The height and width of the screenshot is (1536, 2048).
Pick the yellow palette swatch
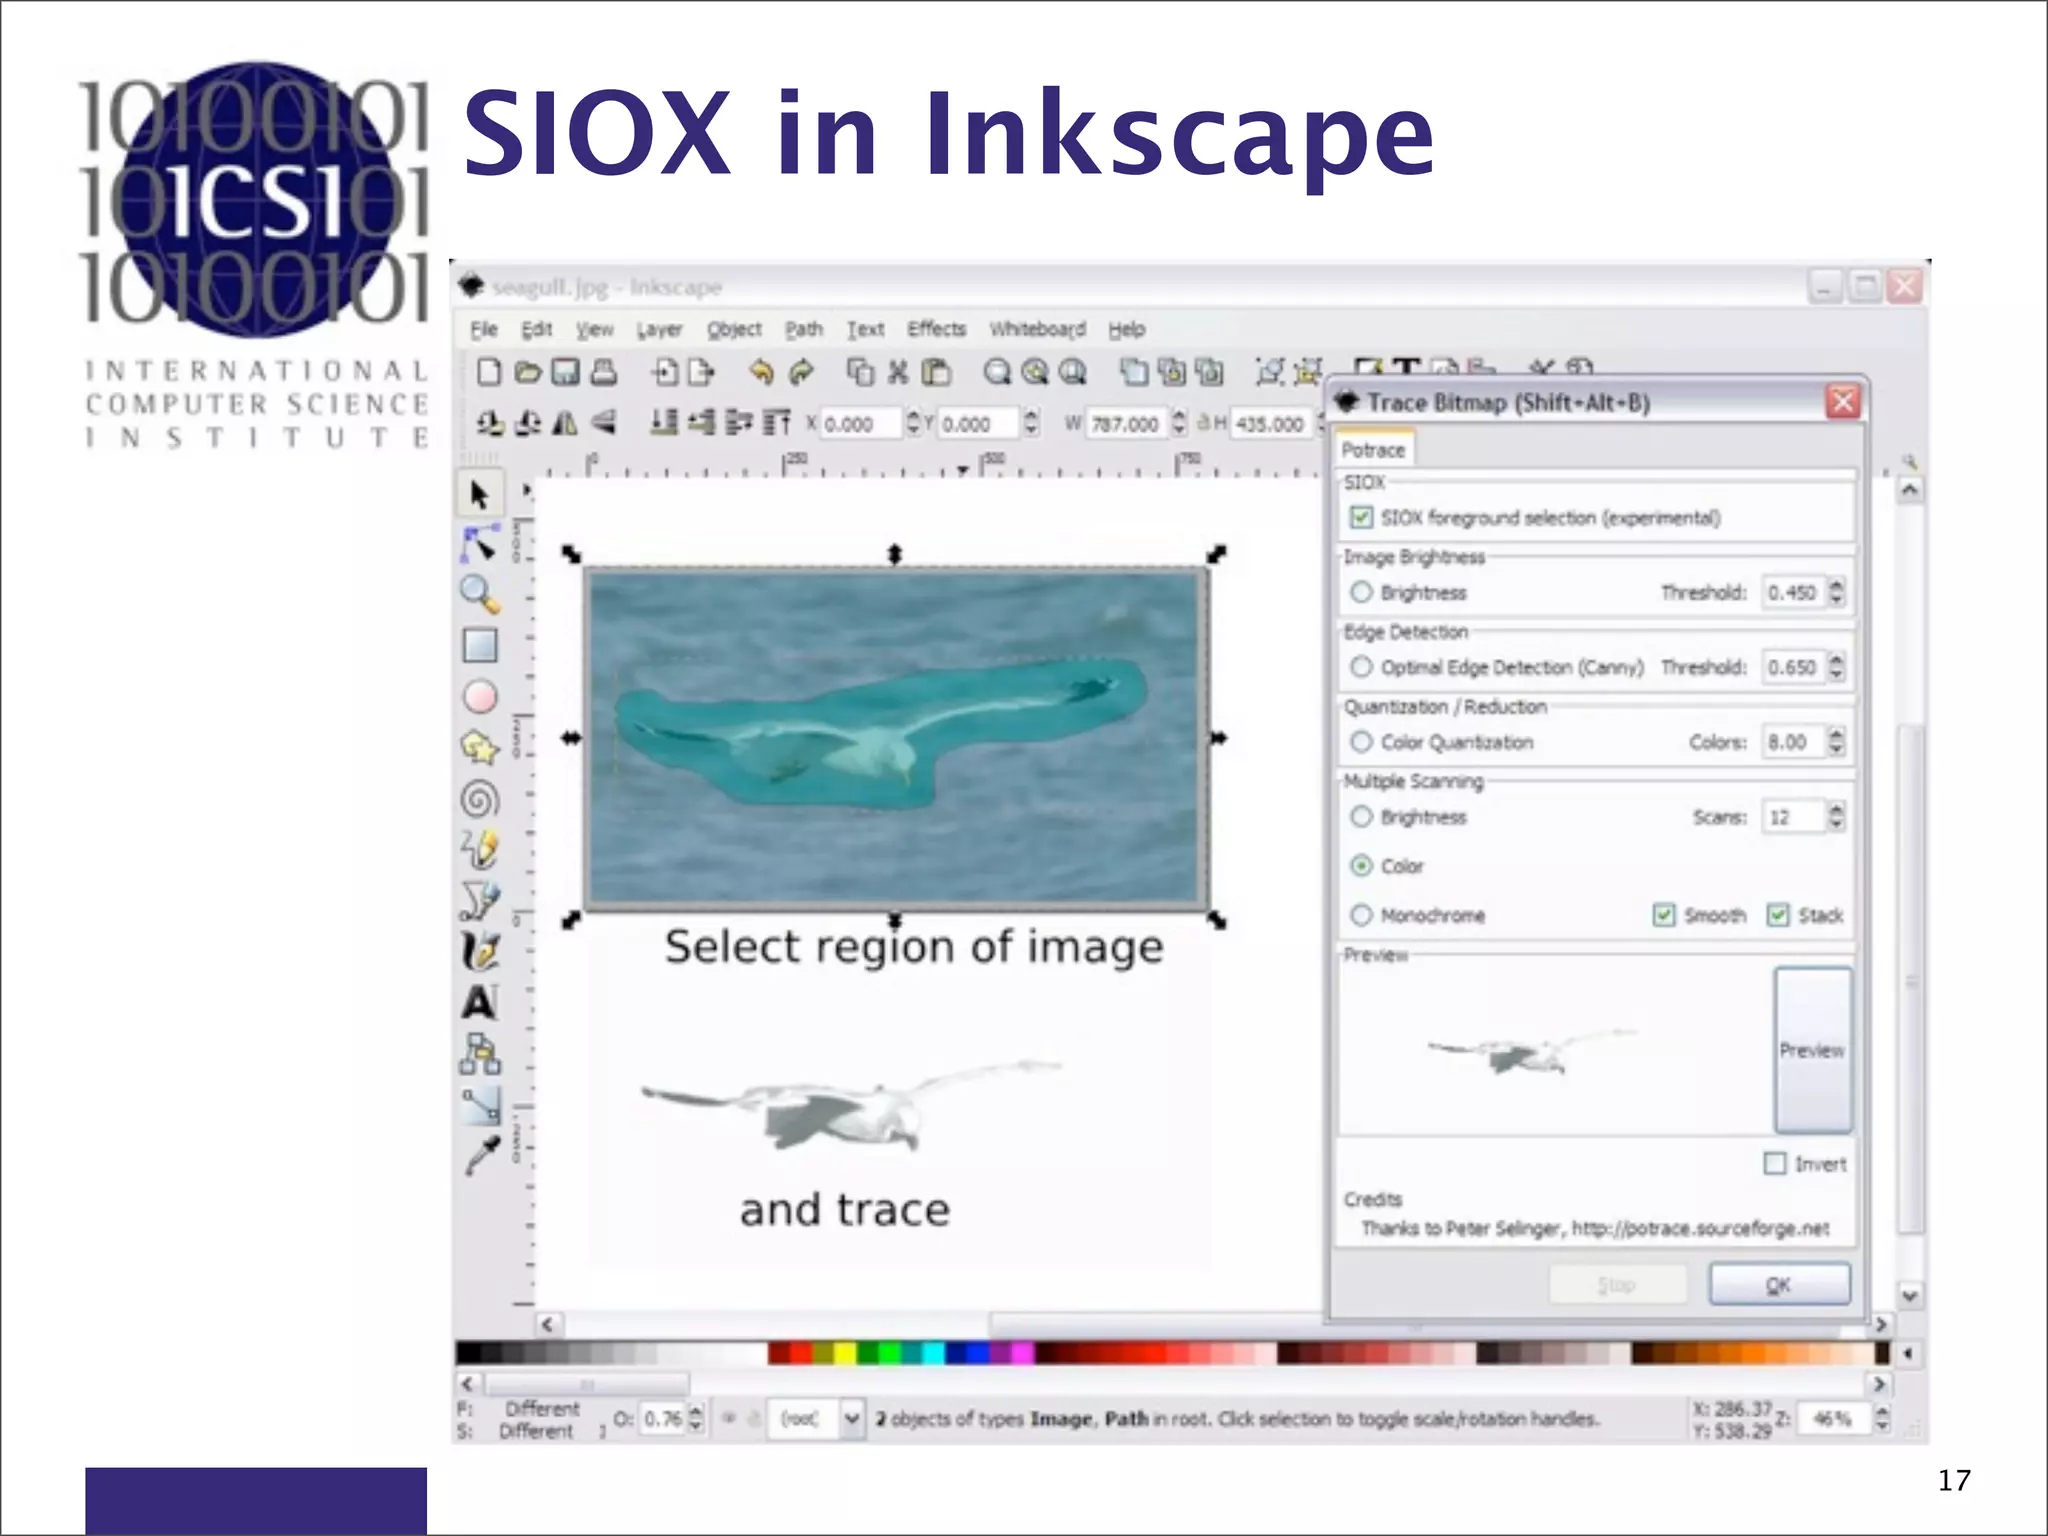point(846,1354)
